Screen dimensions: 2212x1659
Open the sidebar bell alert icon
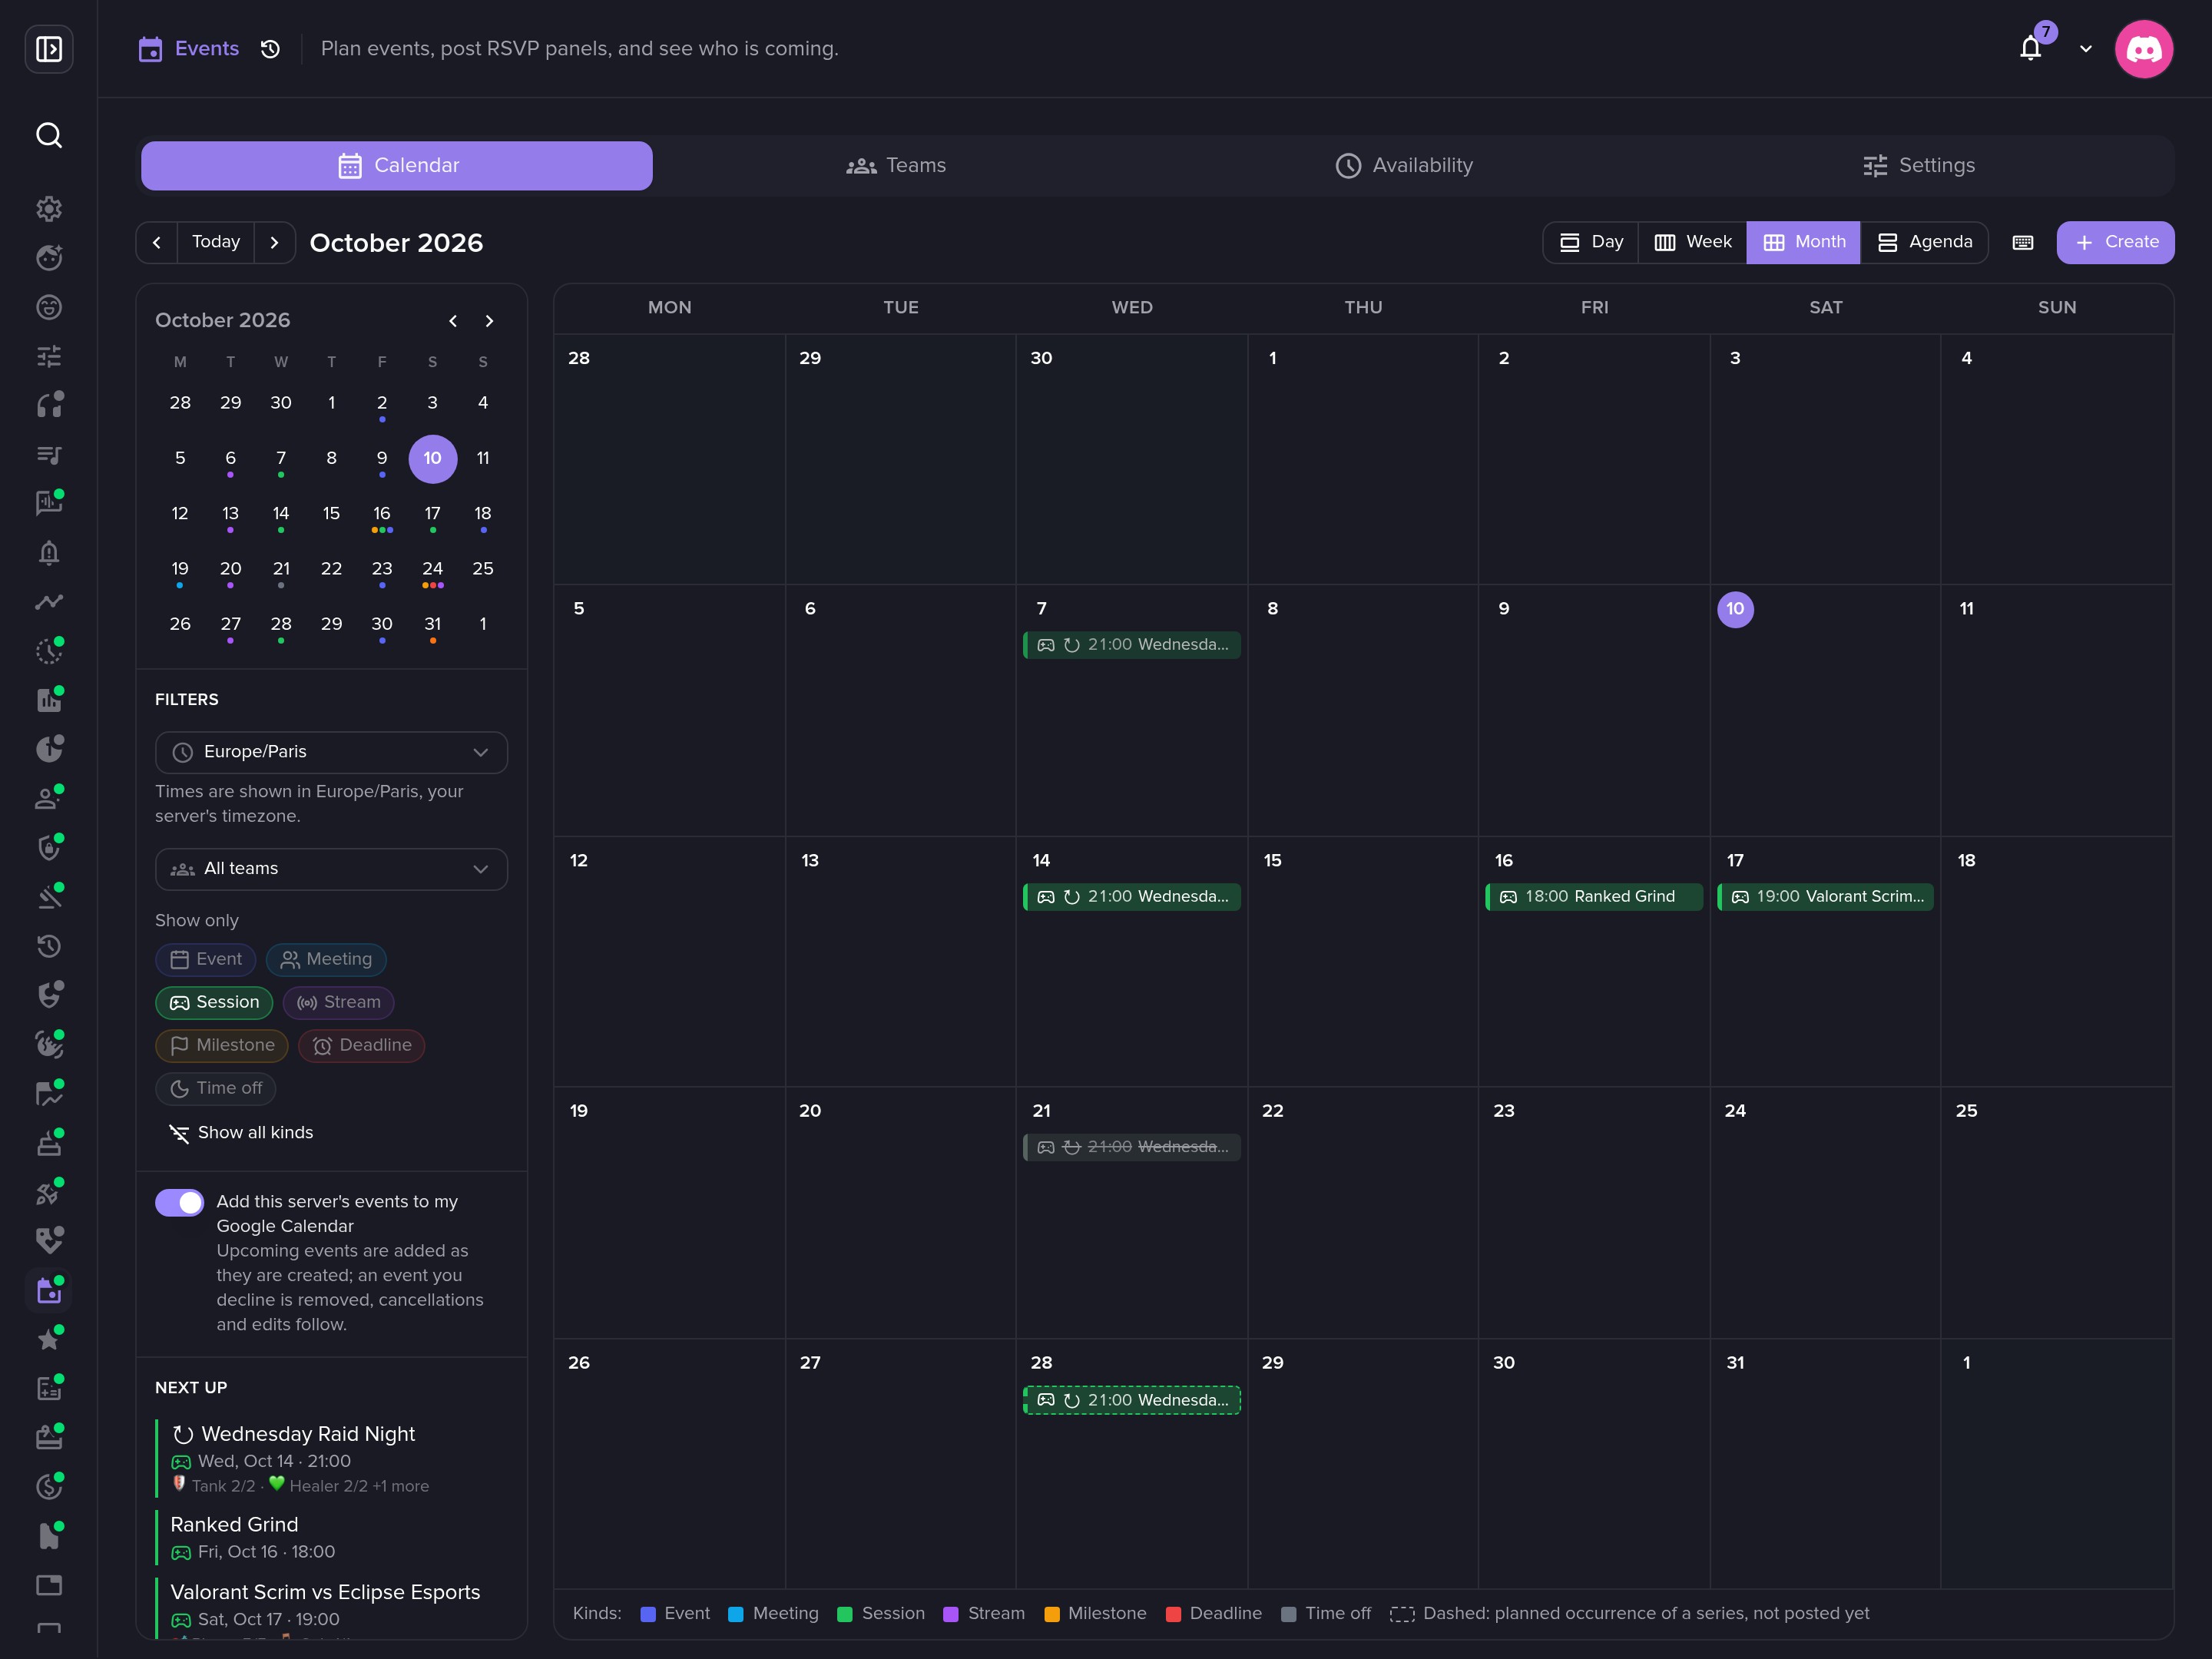(49, 553)
